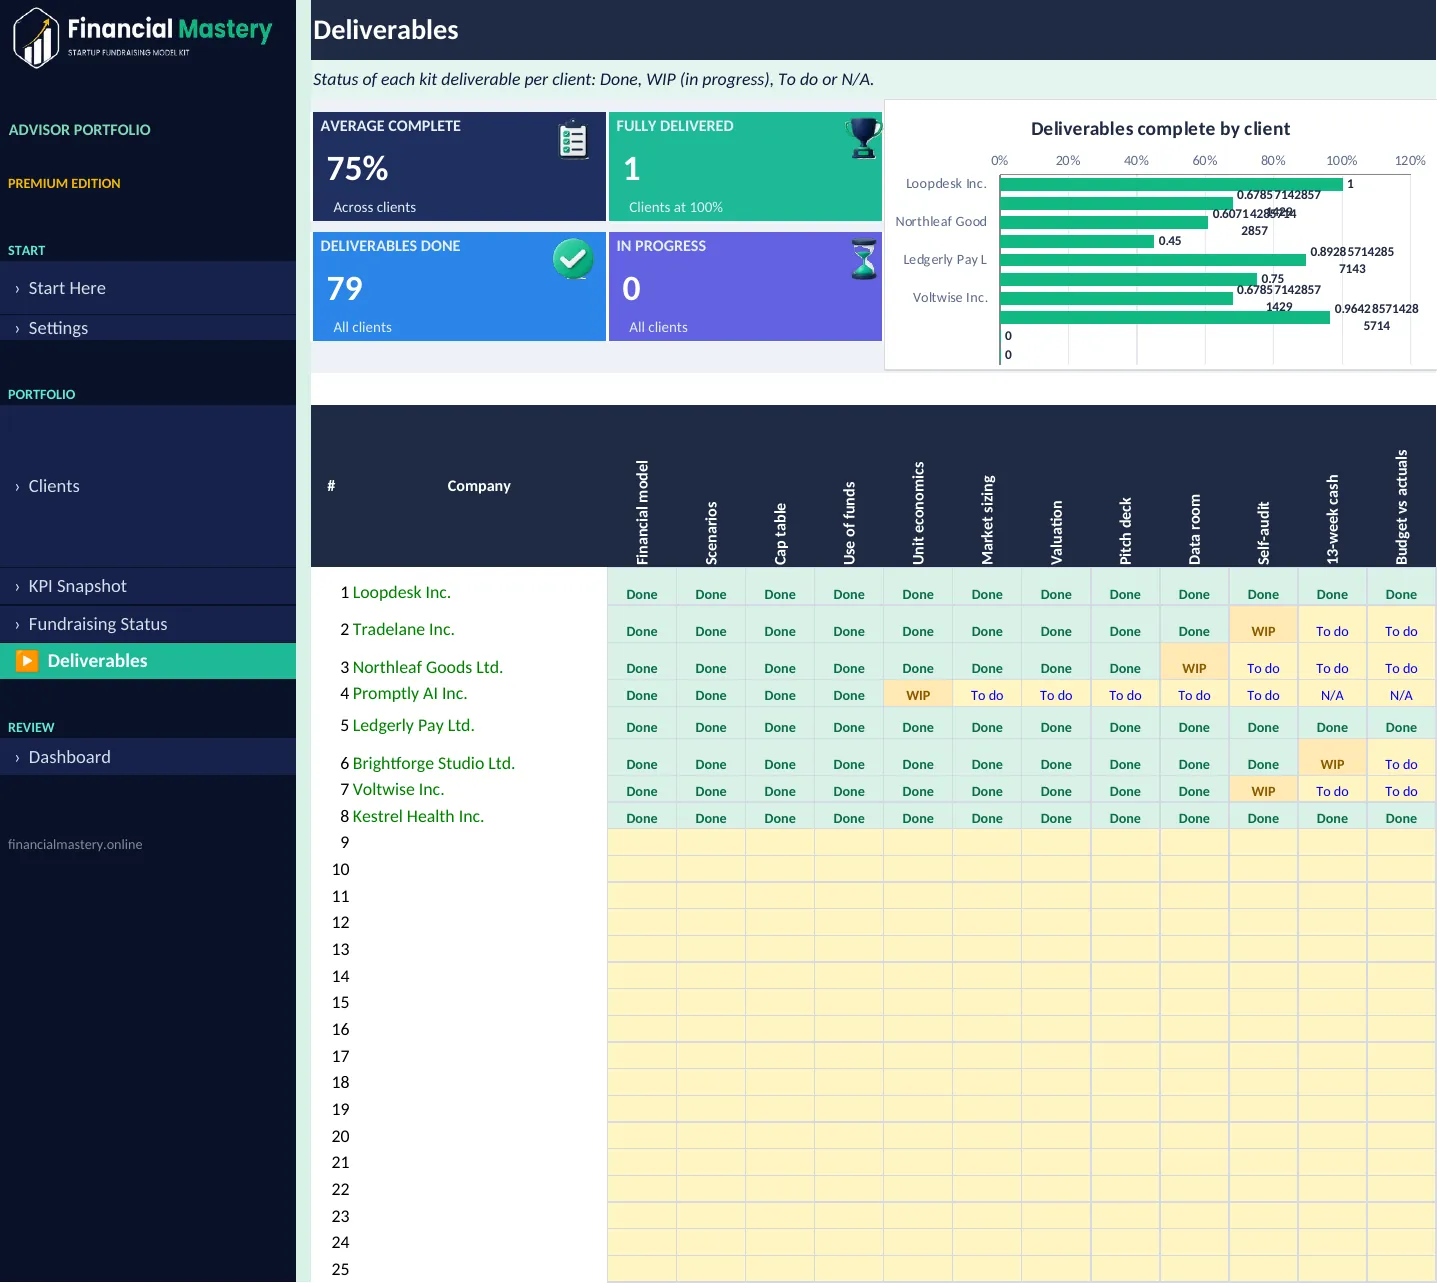Open the Dashboard review sheet
This screenshot has height=1283, width=1437.
click(148, 757)
